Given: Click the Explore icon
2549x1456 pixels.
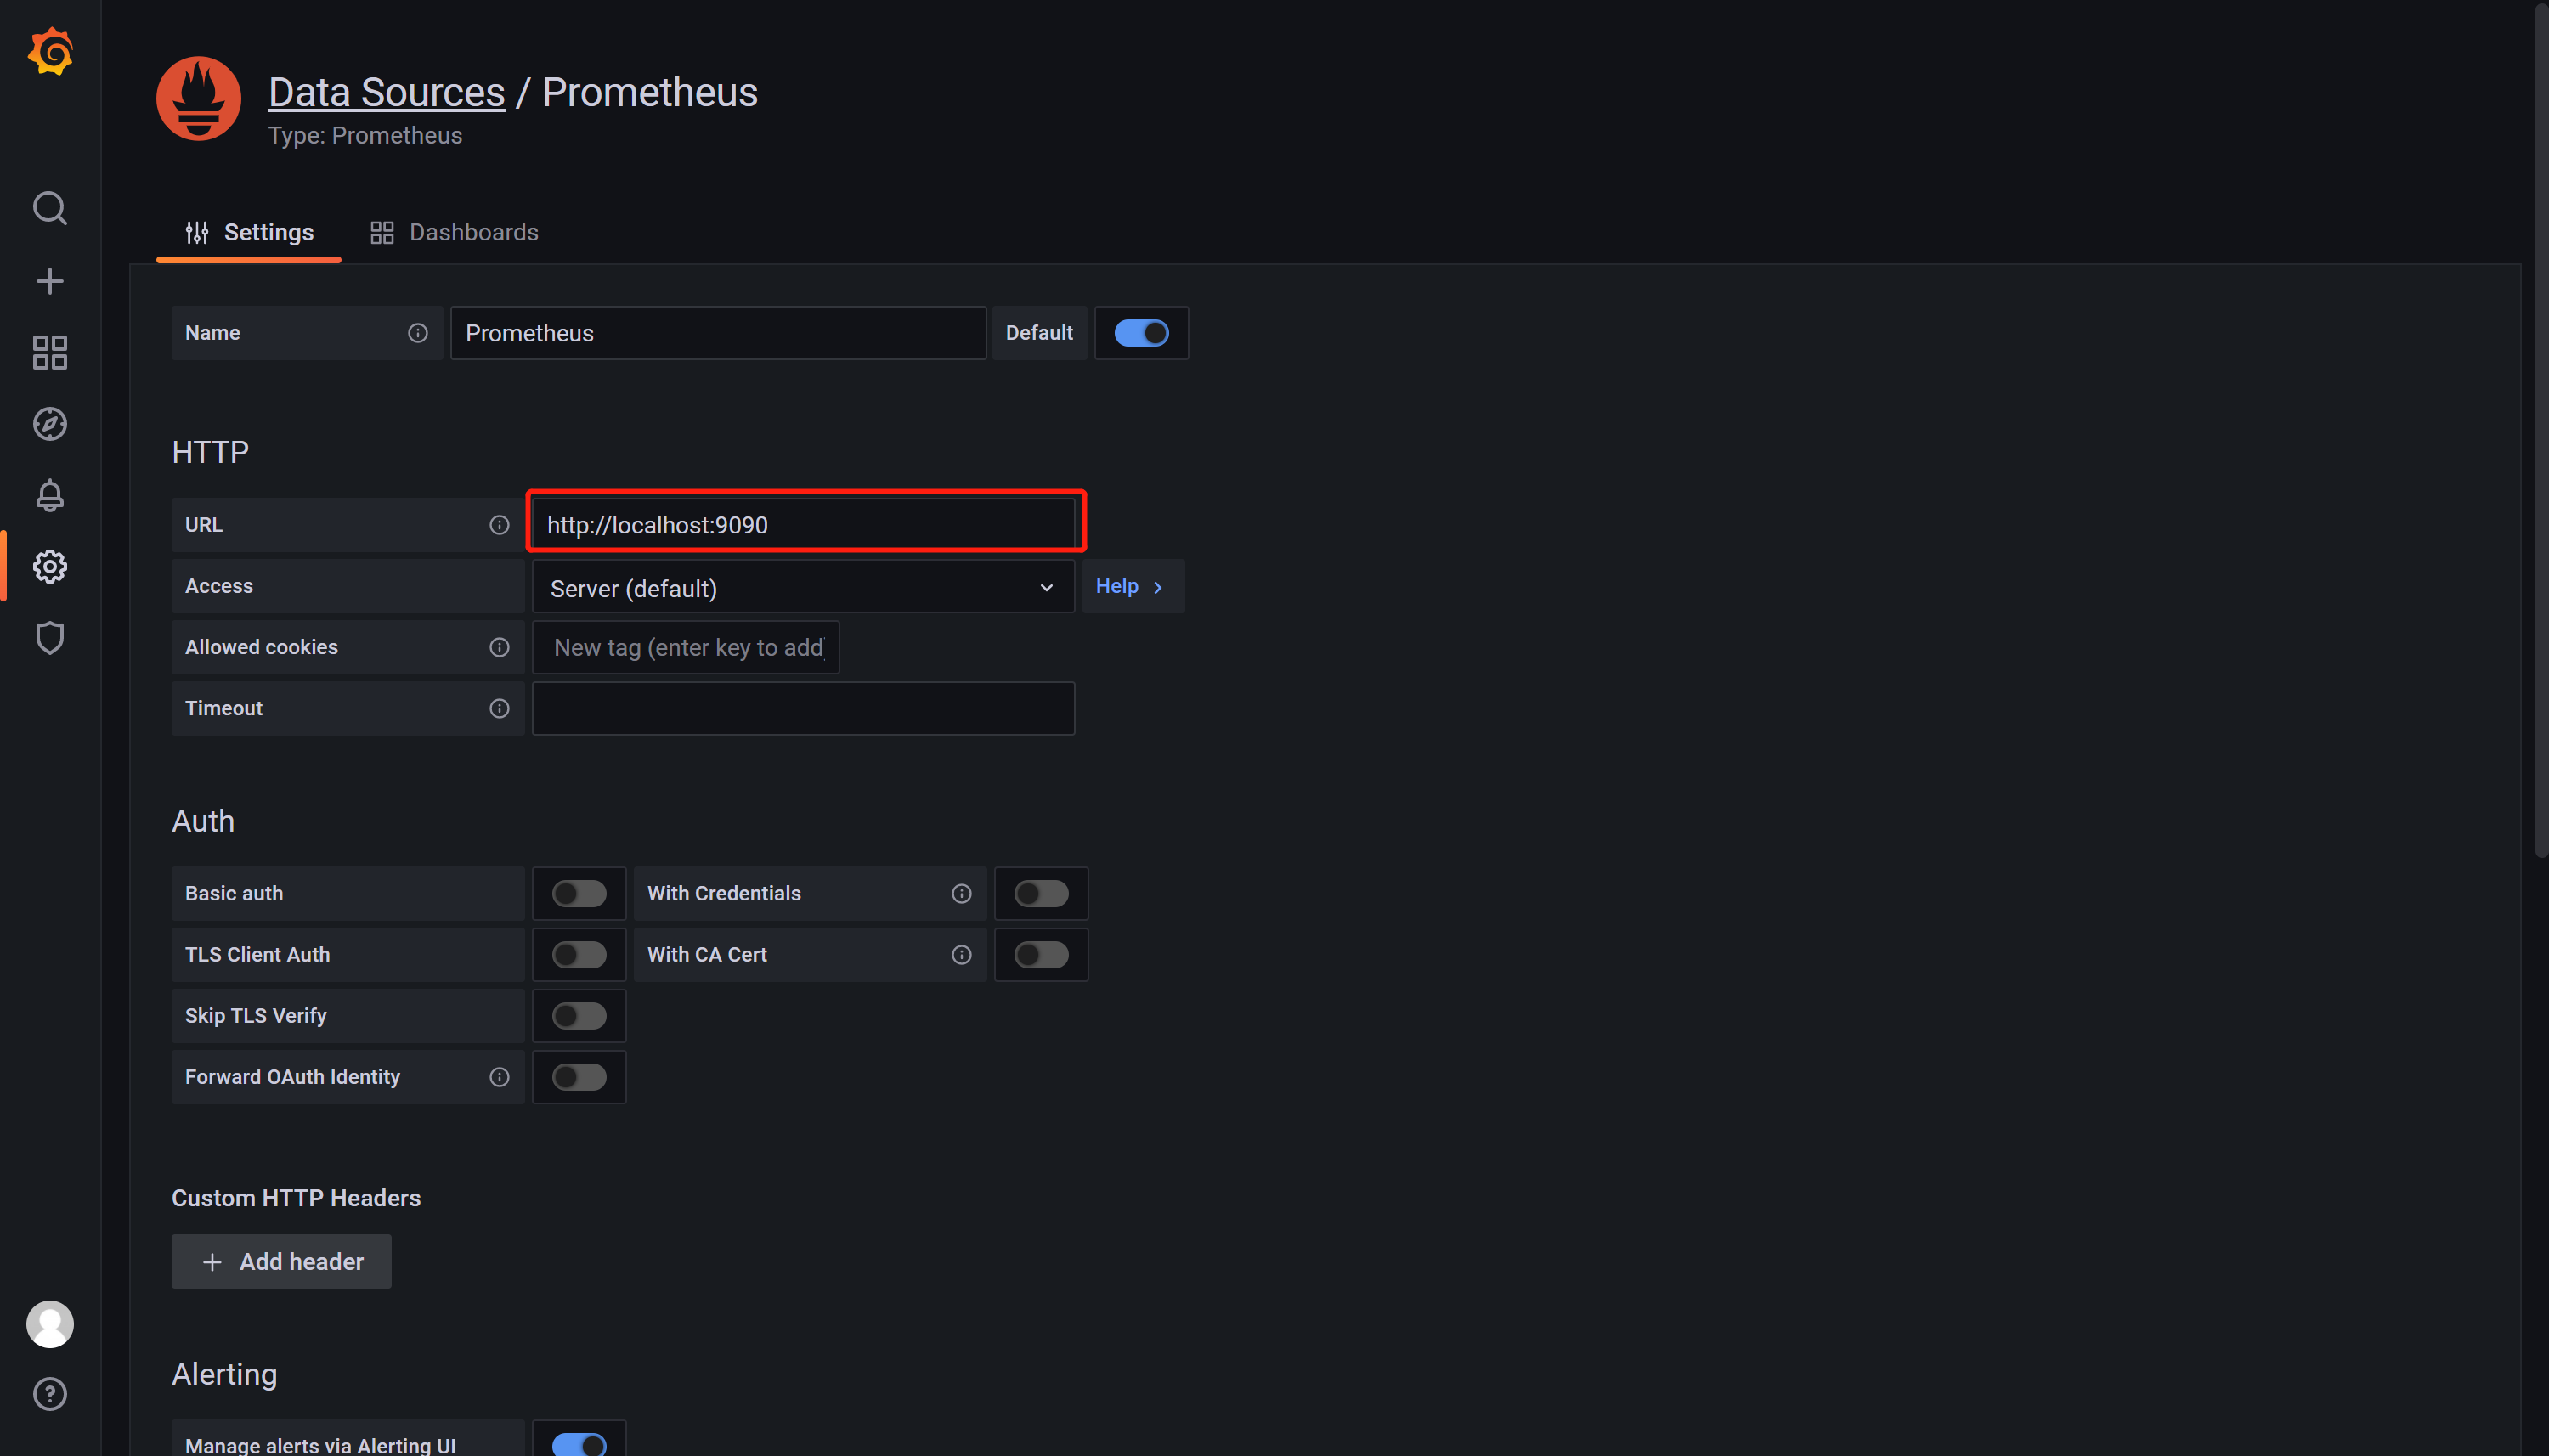Looking at the screenshot, I should click(48, 424).
